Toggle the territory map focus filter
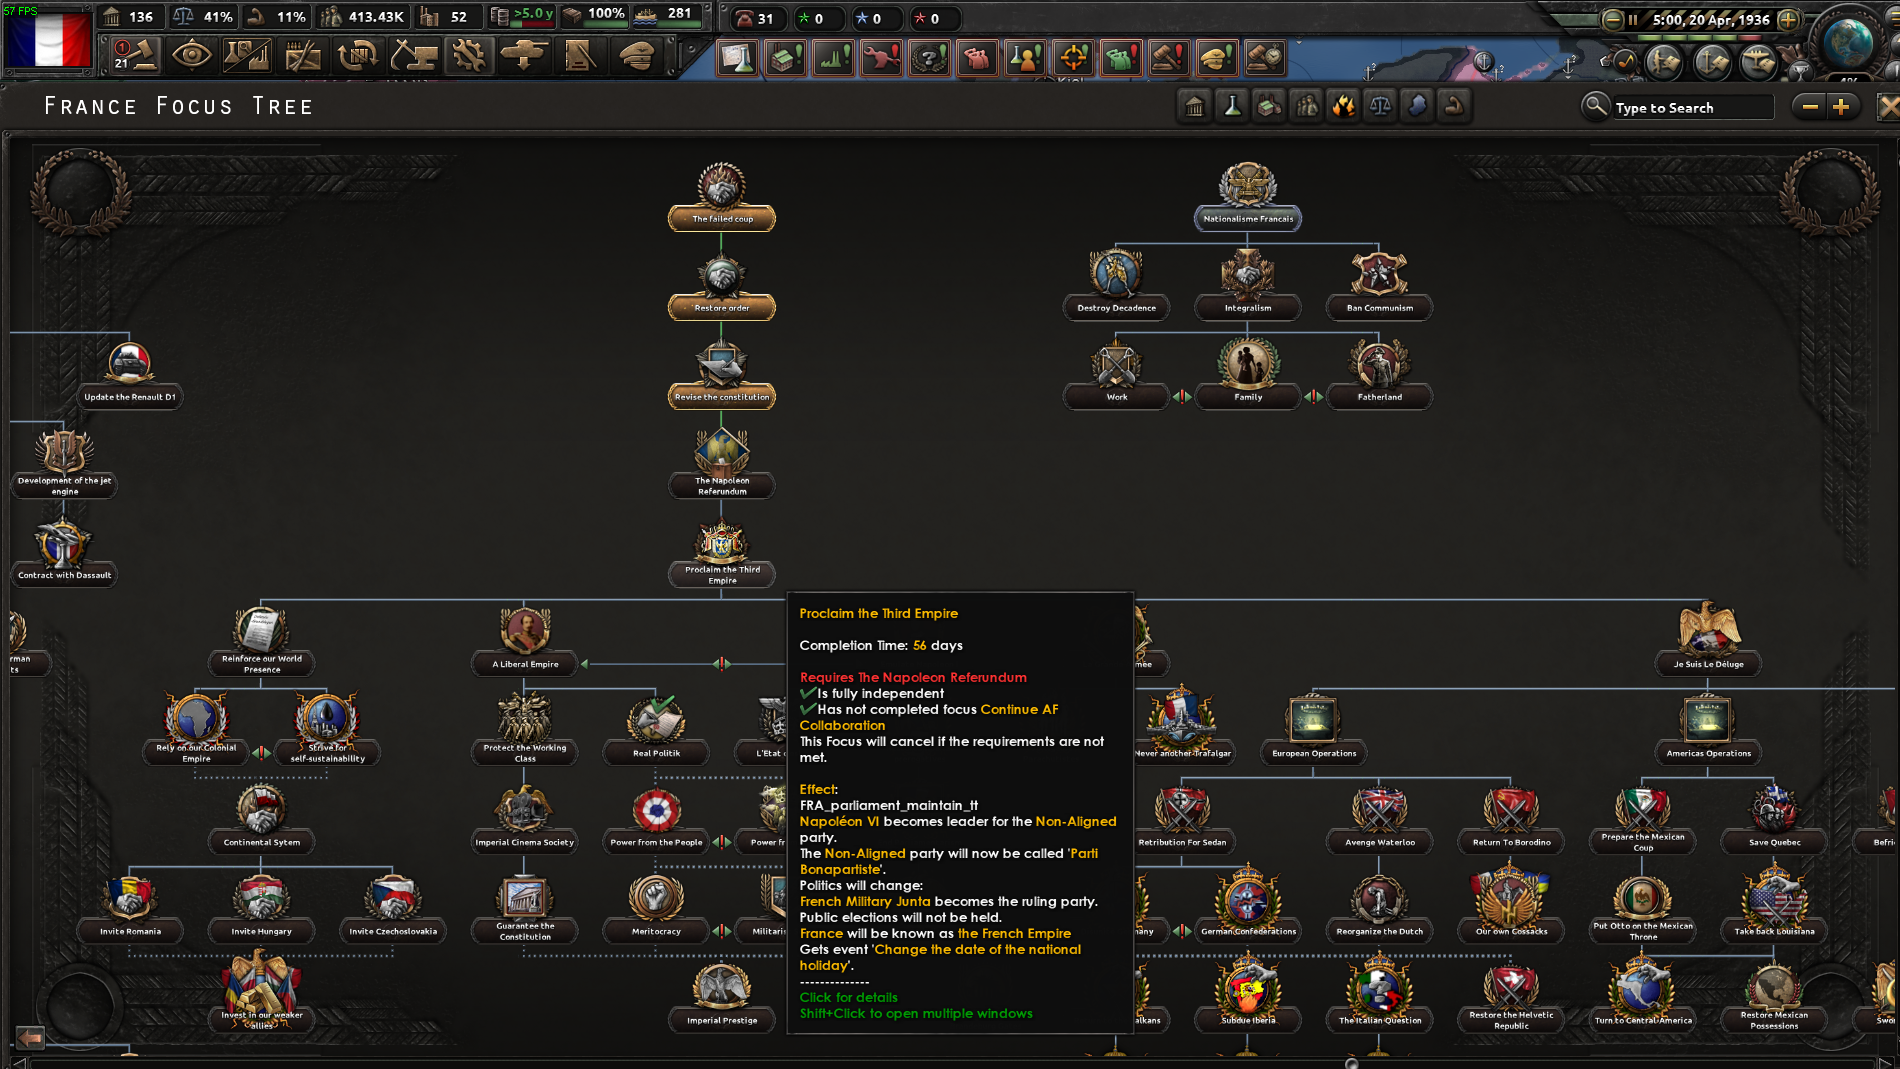The height and width of the screenshot is (1069, 1900). coord(1417,106)
